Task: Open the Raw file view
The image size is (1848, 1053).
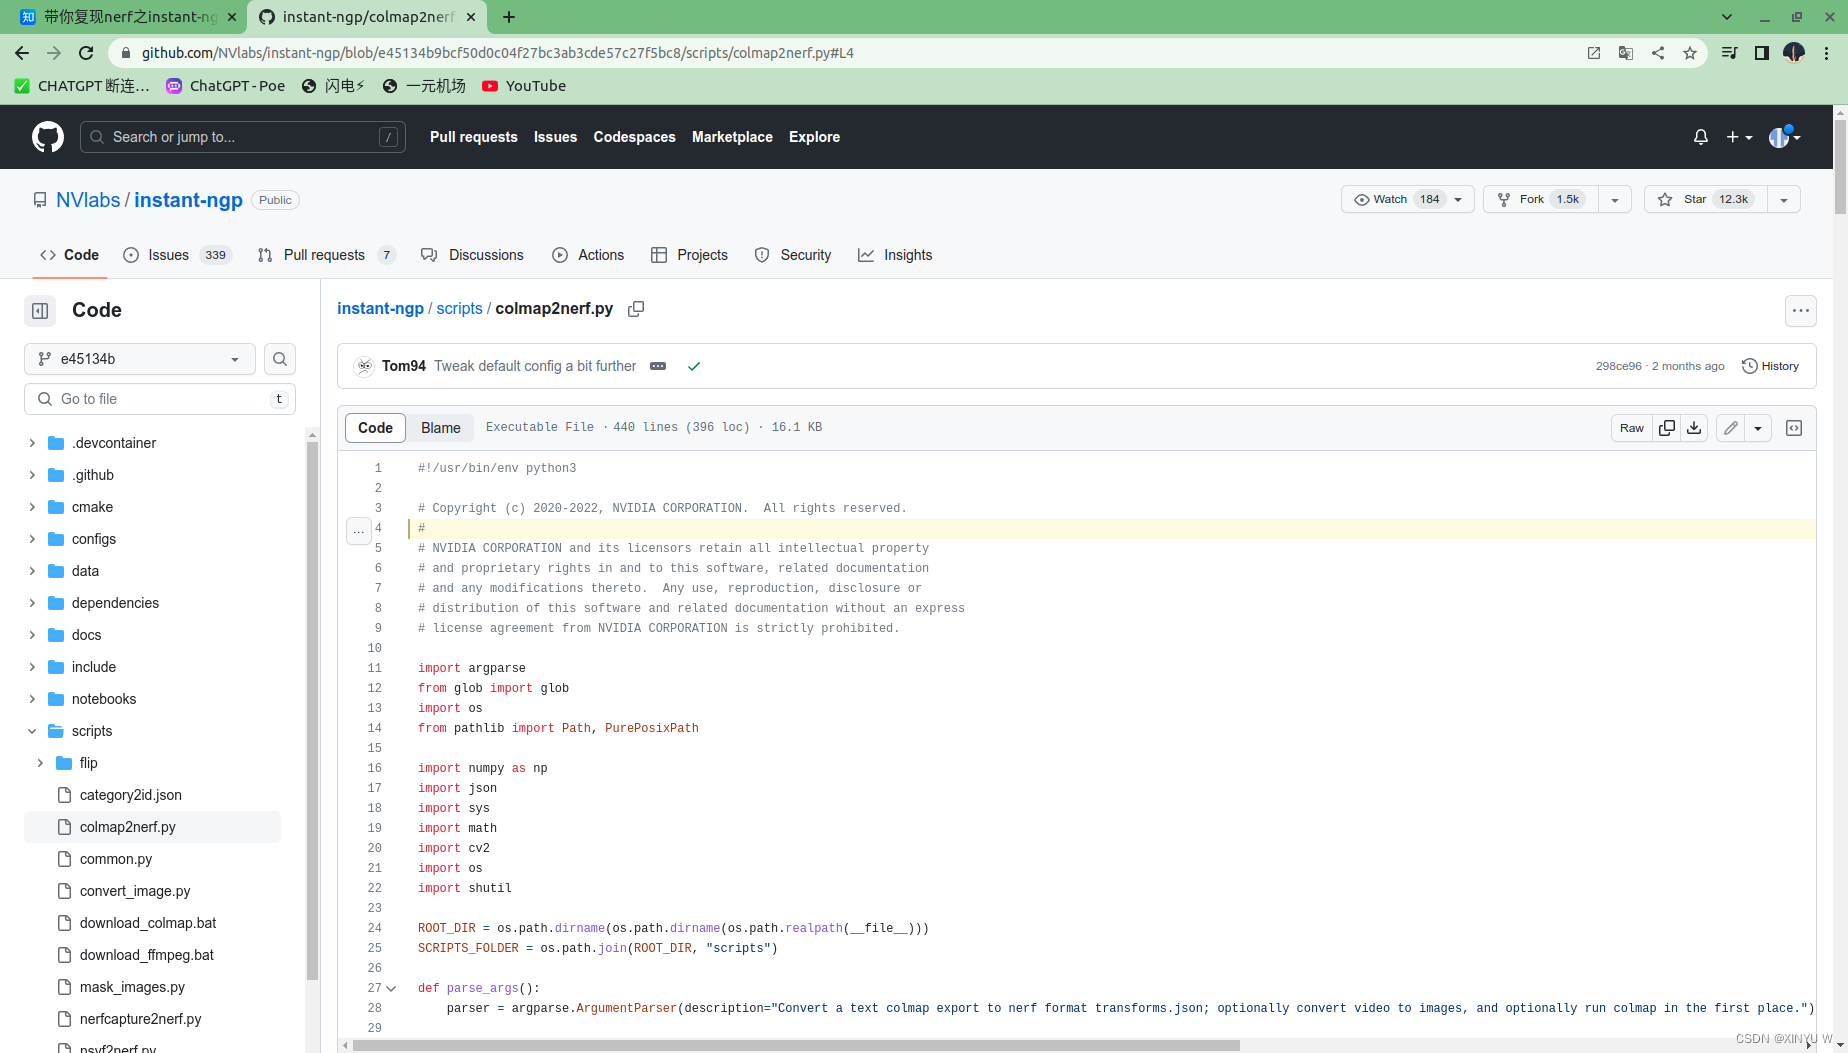Action: [x=1632, y=428]
